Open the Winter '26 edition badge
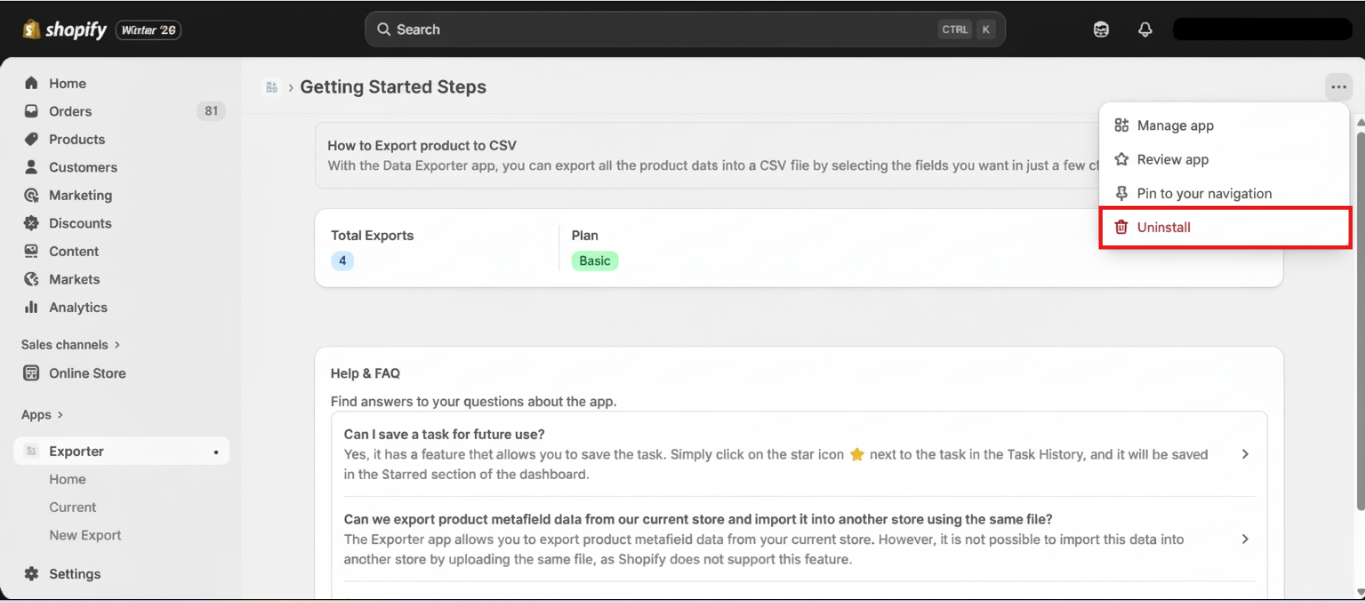Viewport: 1365px width, 603px height. [148, 30]
